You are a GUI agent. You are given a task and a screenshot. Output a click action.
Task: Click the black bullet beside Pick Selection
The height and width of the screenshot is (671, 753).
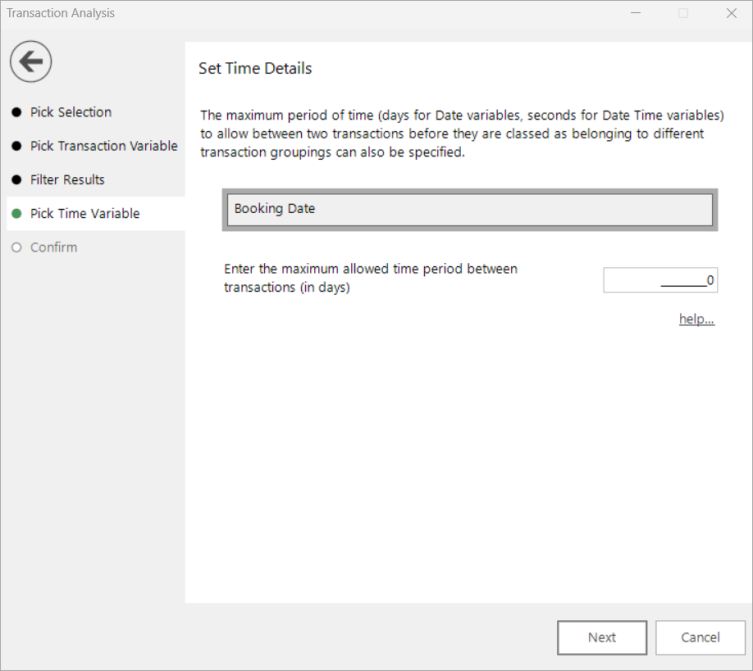point(16,112)
